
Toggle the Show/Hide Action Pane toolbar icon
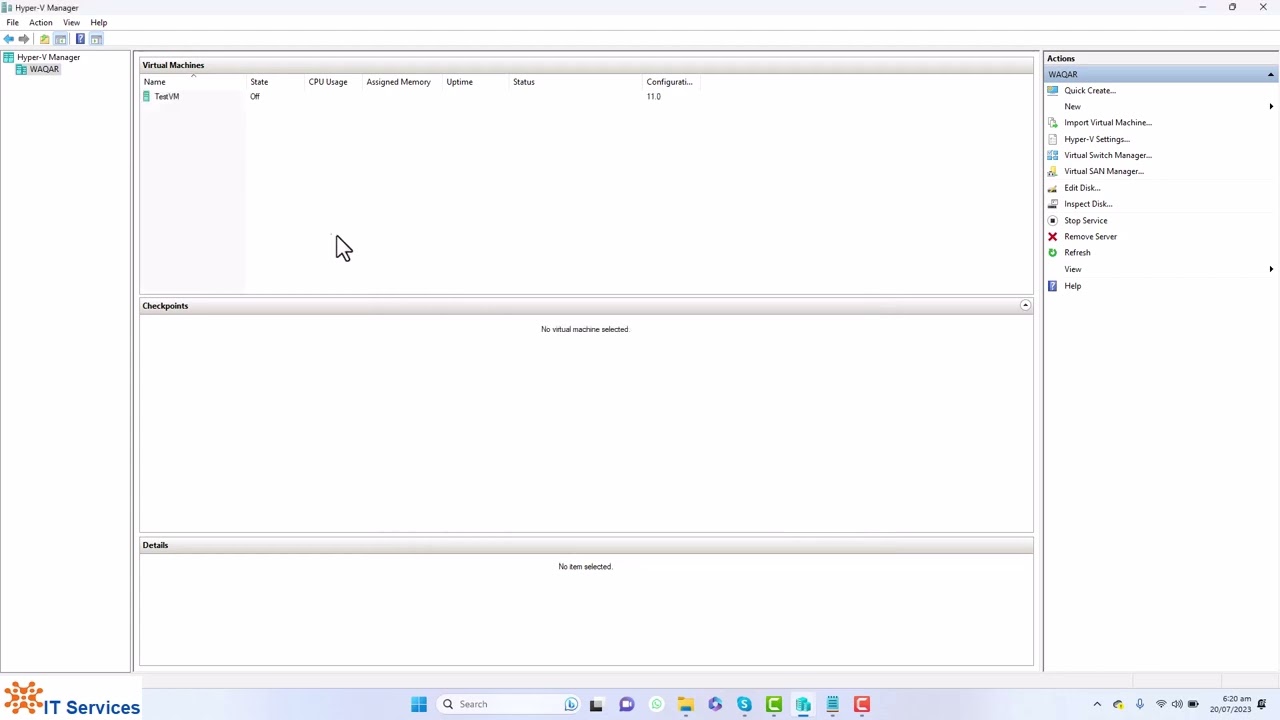coord(97,39)
